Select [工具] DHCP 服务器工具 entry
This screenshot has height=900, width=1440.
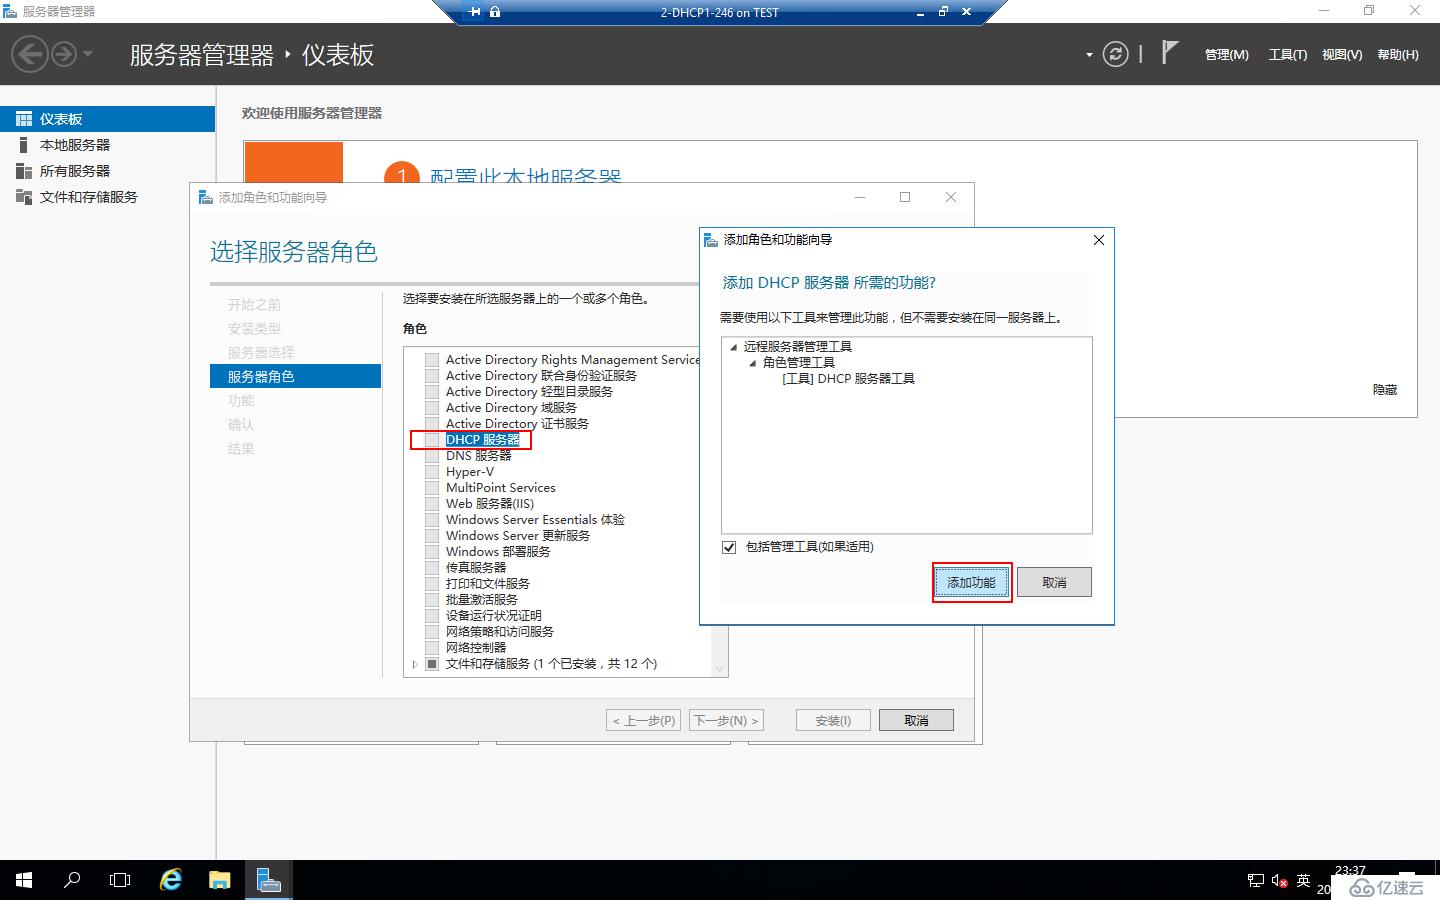(848, 379)
